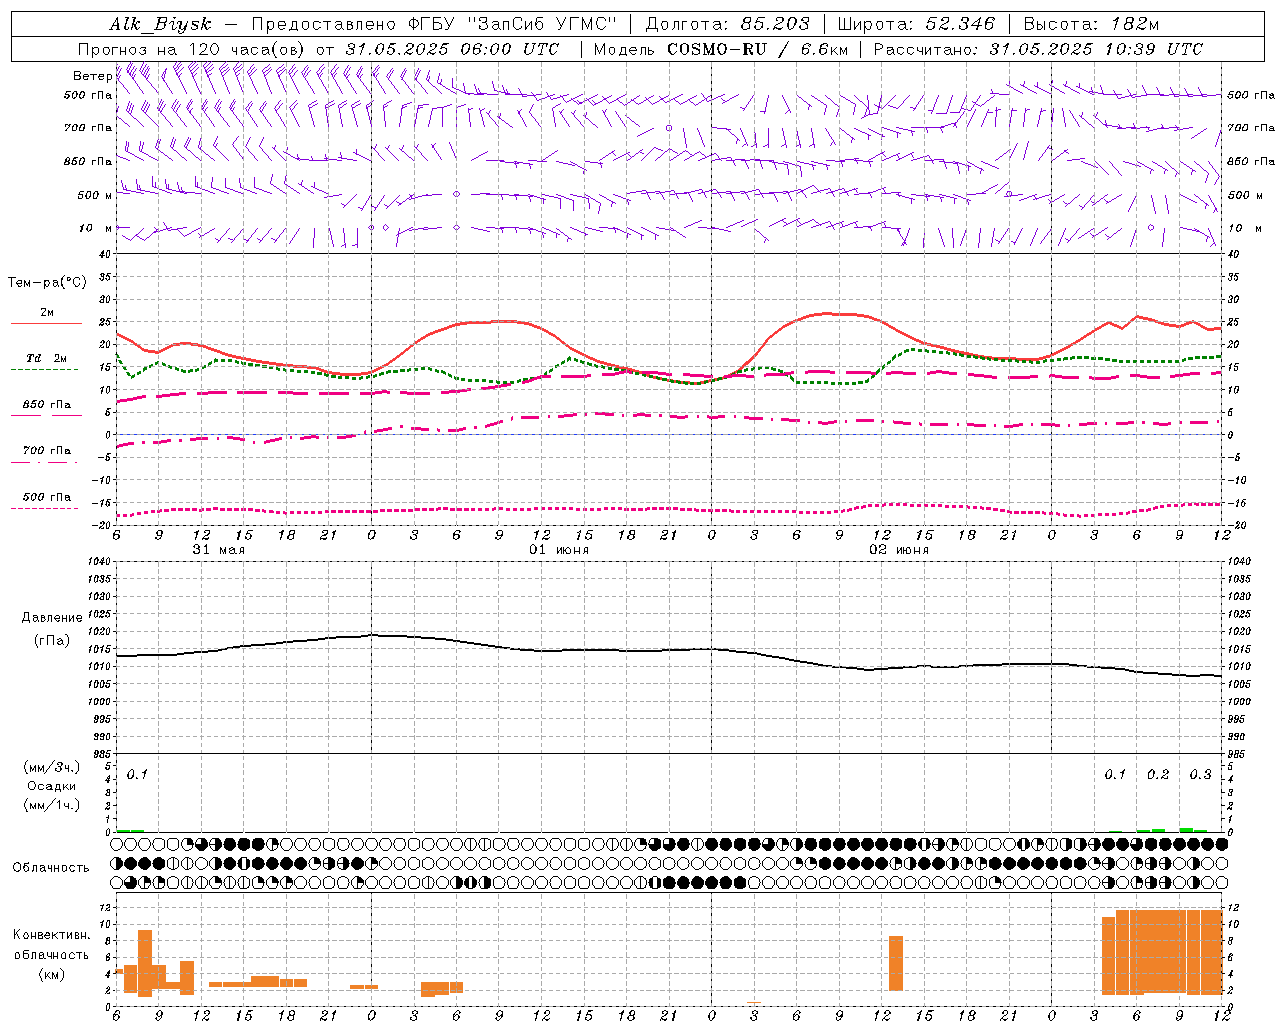Click the (мм/3ч.) unit label

click(51, 767)
